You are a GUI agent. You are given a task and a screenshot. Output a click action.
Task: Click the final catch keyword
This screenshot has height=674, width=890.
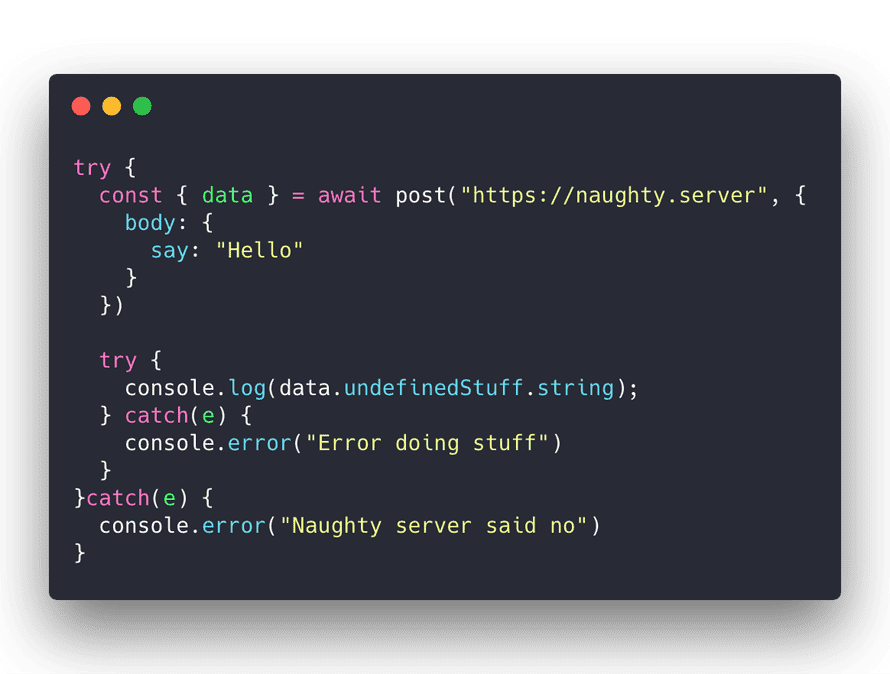118,498
